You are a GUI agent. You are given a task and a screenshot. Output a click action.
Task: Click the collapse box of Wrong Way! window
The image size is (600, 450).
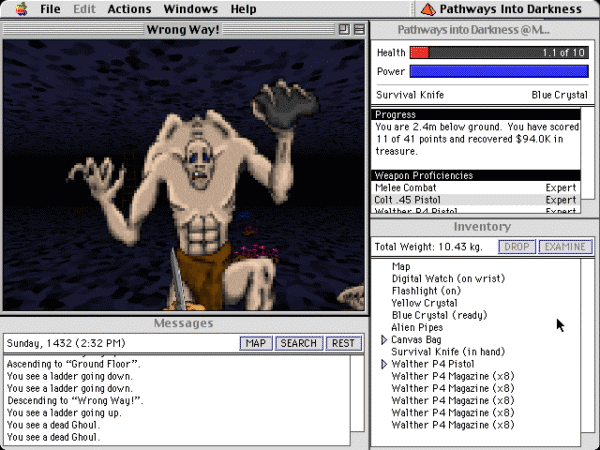[359, 30]
